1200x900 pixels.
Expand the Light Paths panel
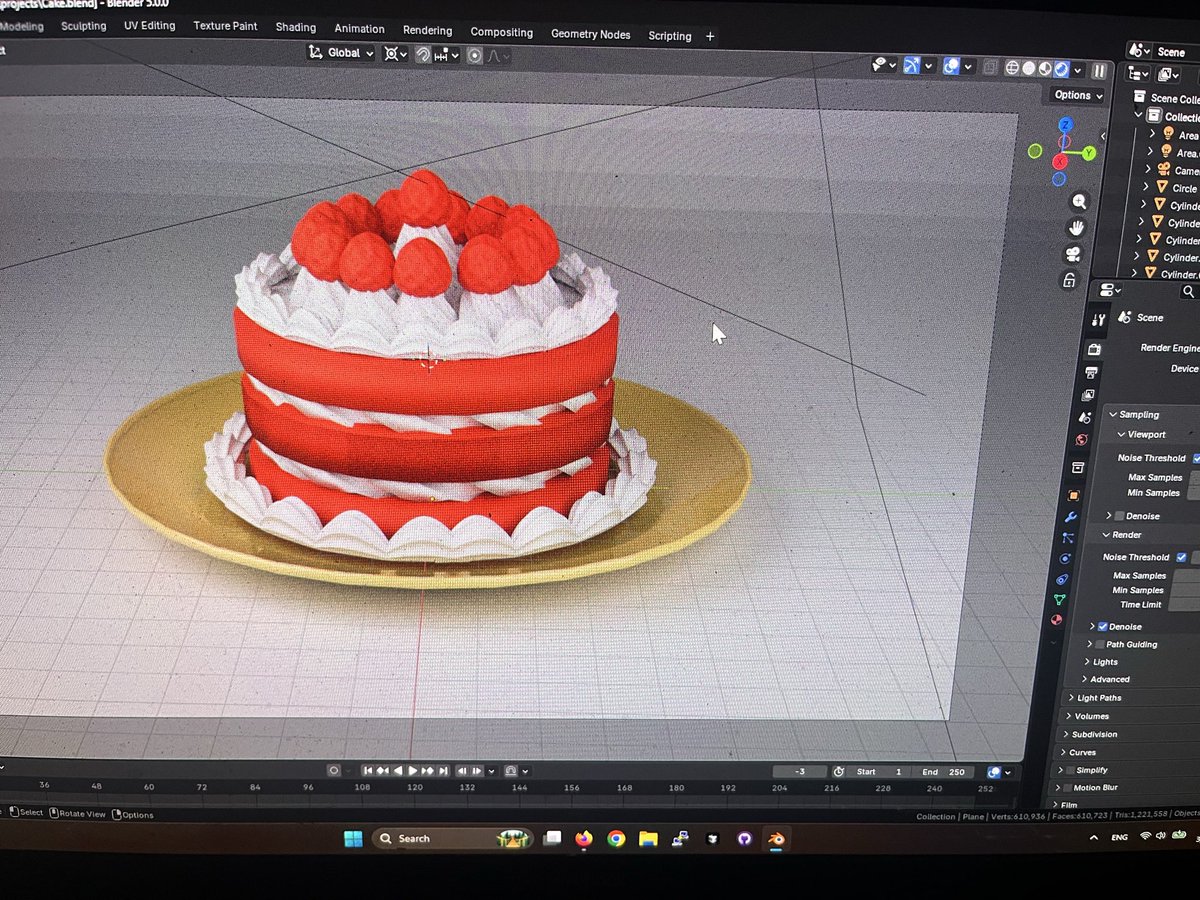[1071, 698]
